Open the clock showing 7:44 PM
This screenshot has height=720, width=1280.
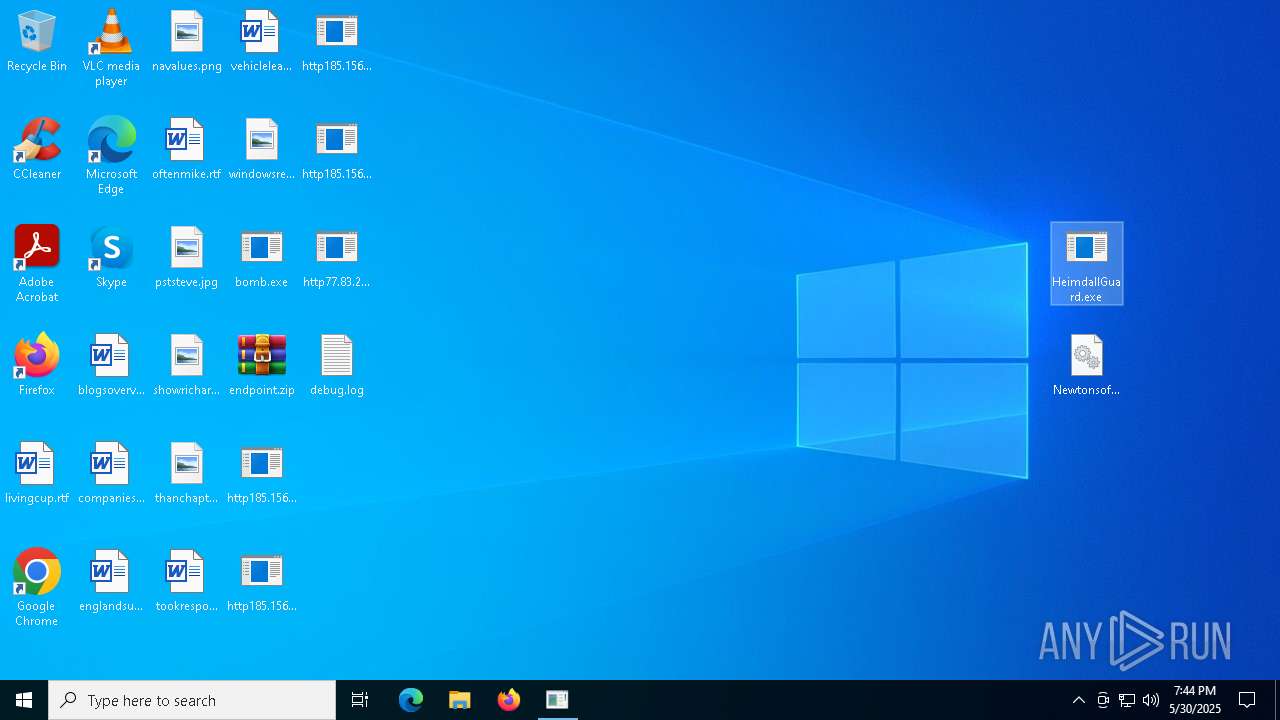pyautogui.click(x=1195, y=700)
